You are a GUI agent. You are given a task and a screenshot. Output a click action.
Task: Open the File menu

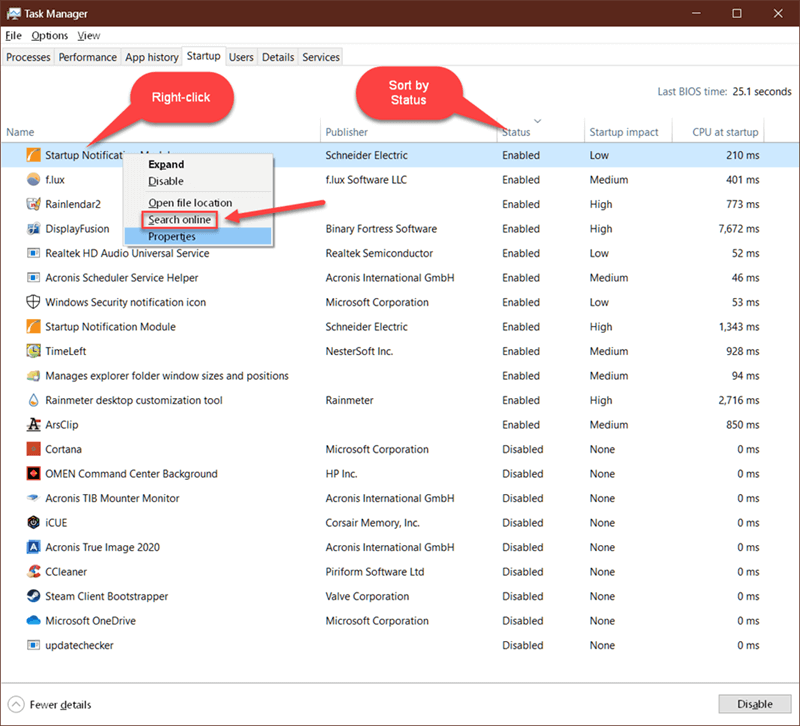pyautogui.click(x=13, y=36)
